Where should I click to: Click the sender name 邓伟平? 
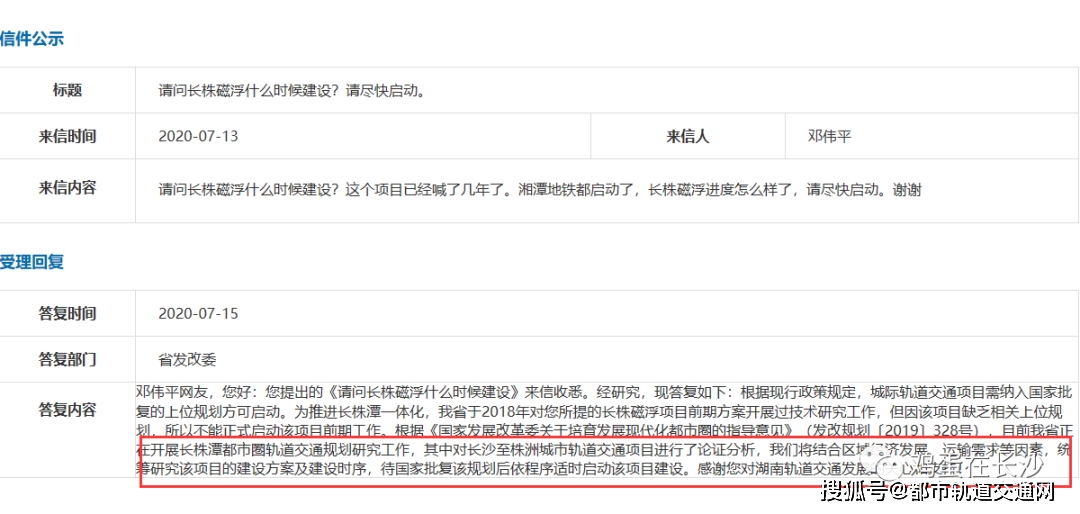(830, 136)
